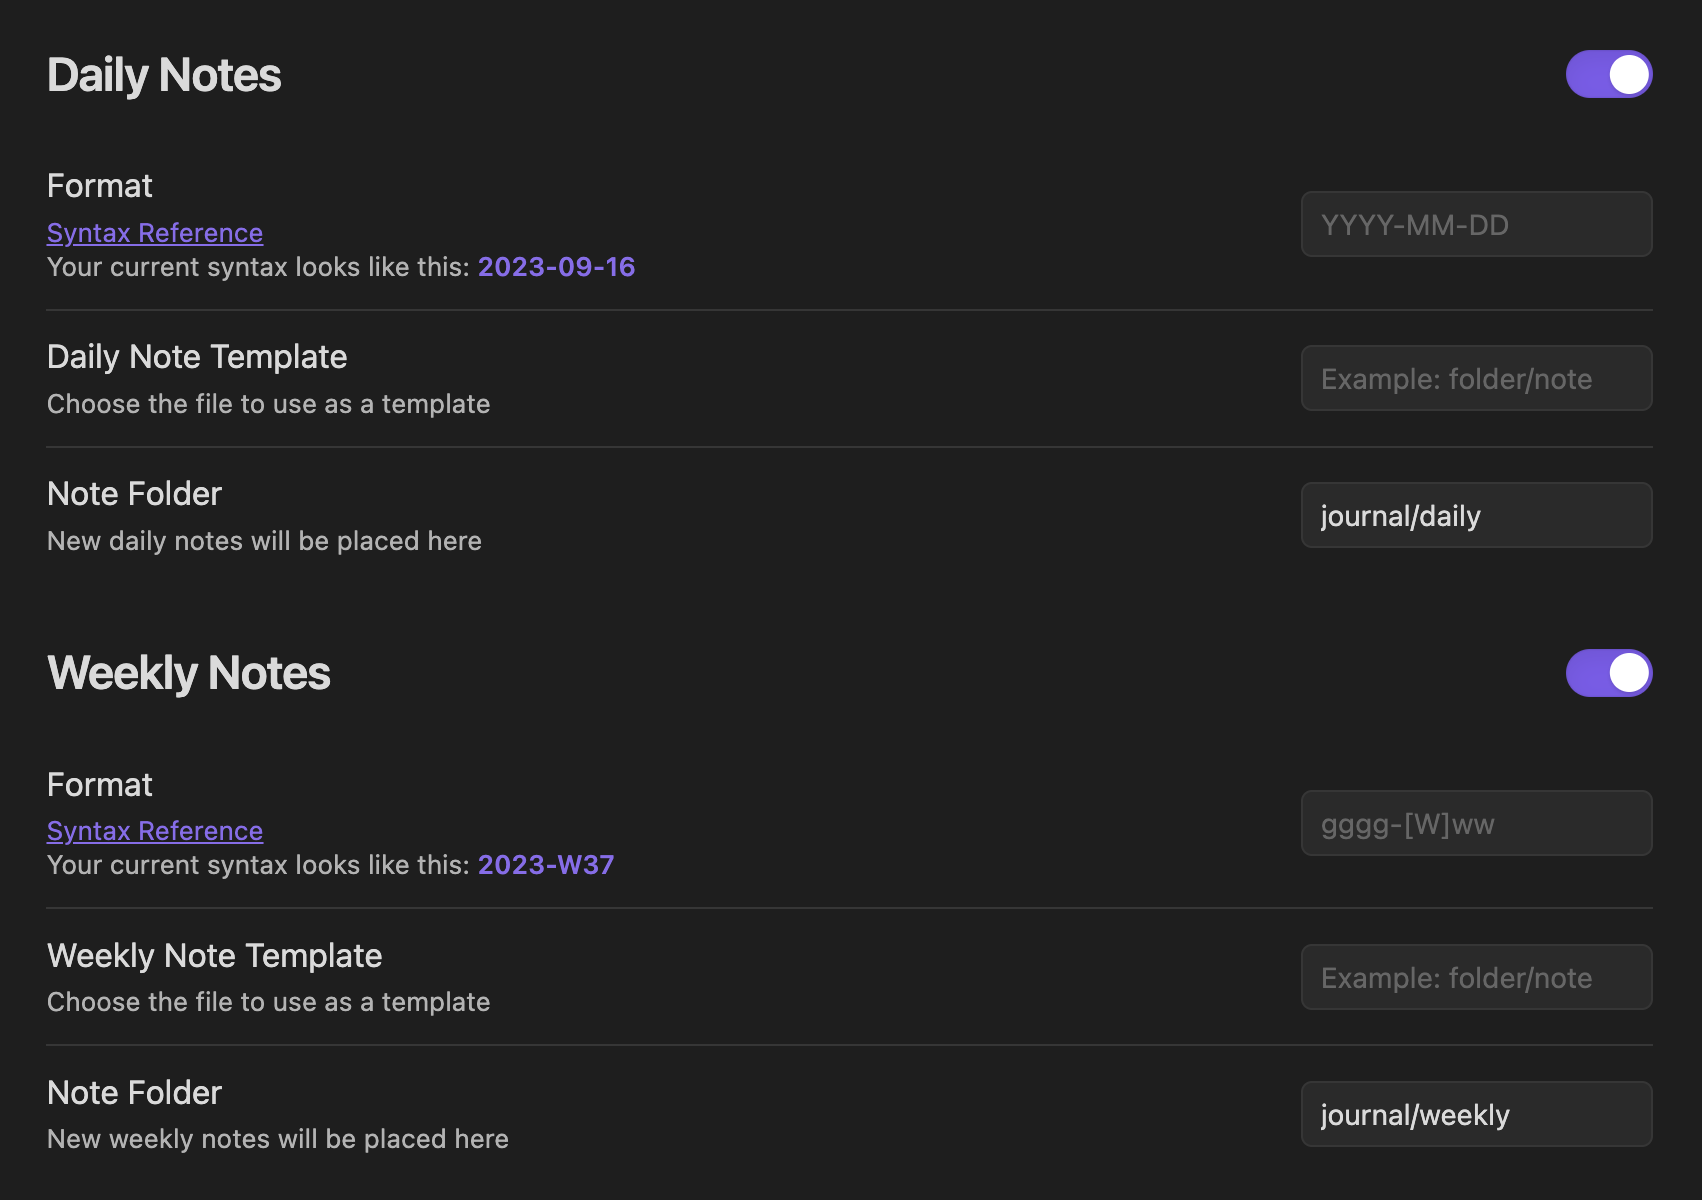1702x1200 pixels.
Task: Click the journal/weekly note folder field
Action: click(1476, 1114)
